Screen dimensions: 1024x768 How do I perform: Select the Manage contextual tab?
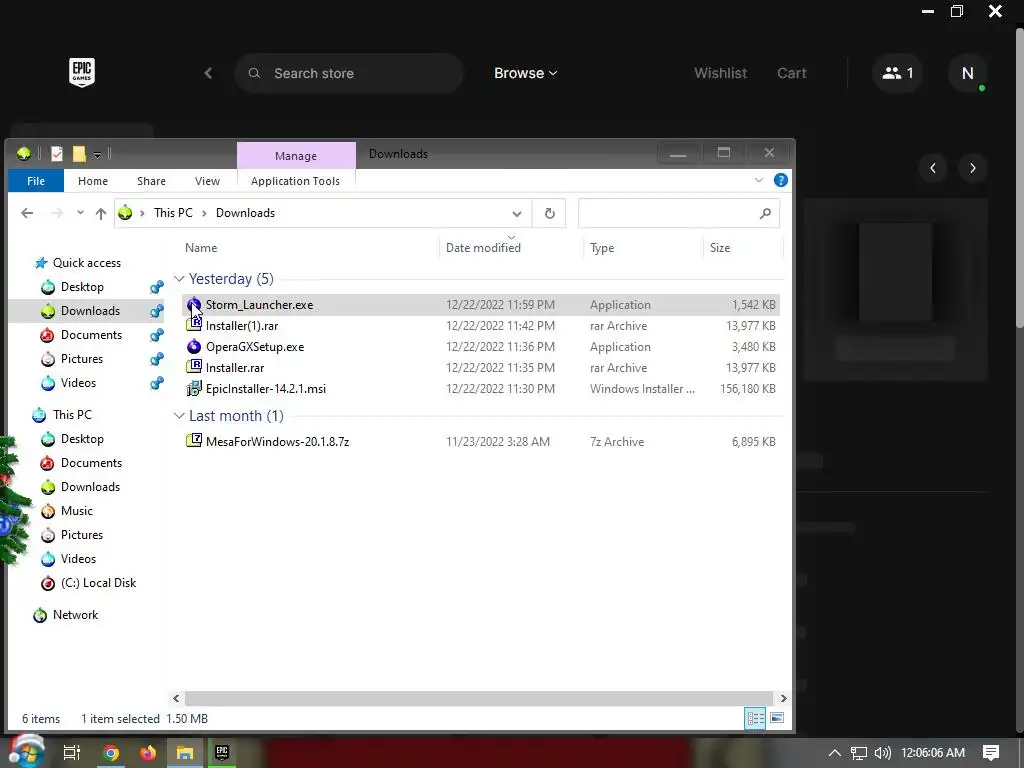click(296, 155)
